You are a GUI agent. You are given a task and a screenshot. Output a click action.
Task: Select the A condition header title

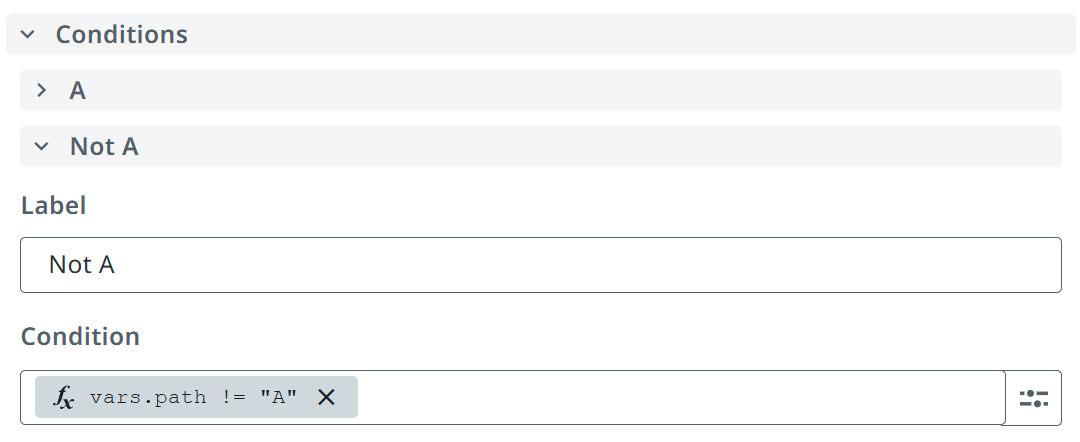[x=77, y=90]
